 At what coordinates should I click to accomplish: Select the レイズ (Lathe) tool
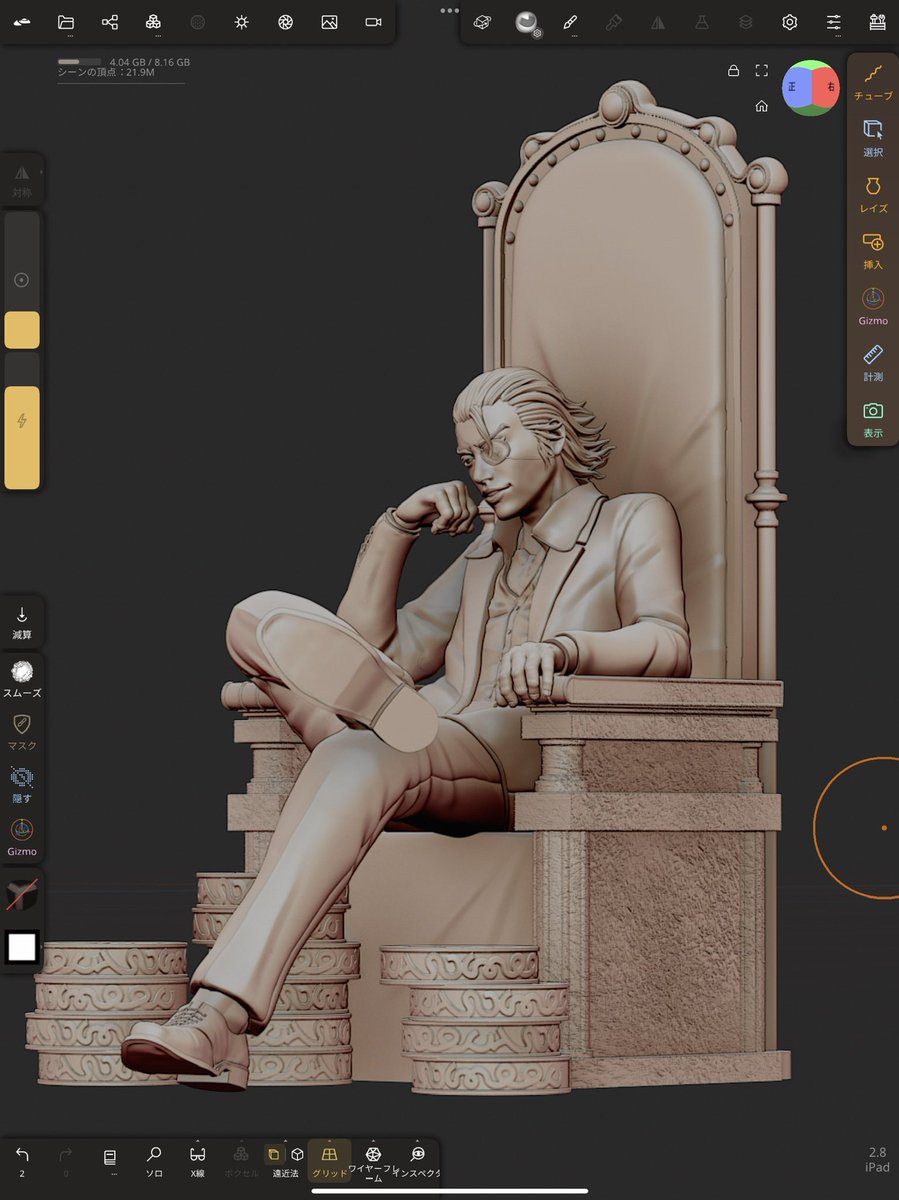[x=873, y=195]
